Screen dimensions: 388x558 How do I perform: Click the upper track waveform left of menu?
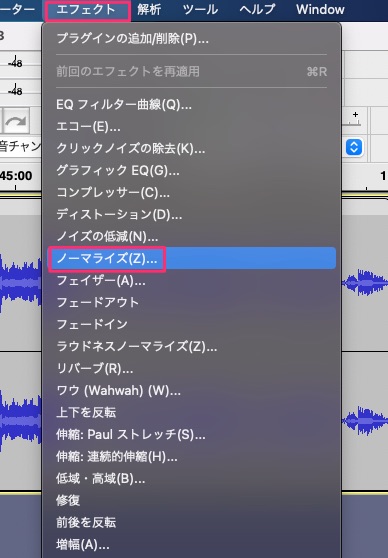[x=21, y=281]
